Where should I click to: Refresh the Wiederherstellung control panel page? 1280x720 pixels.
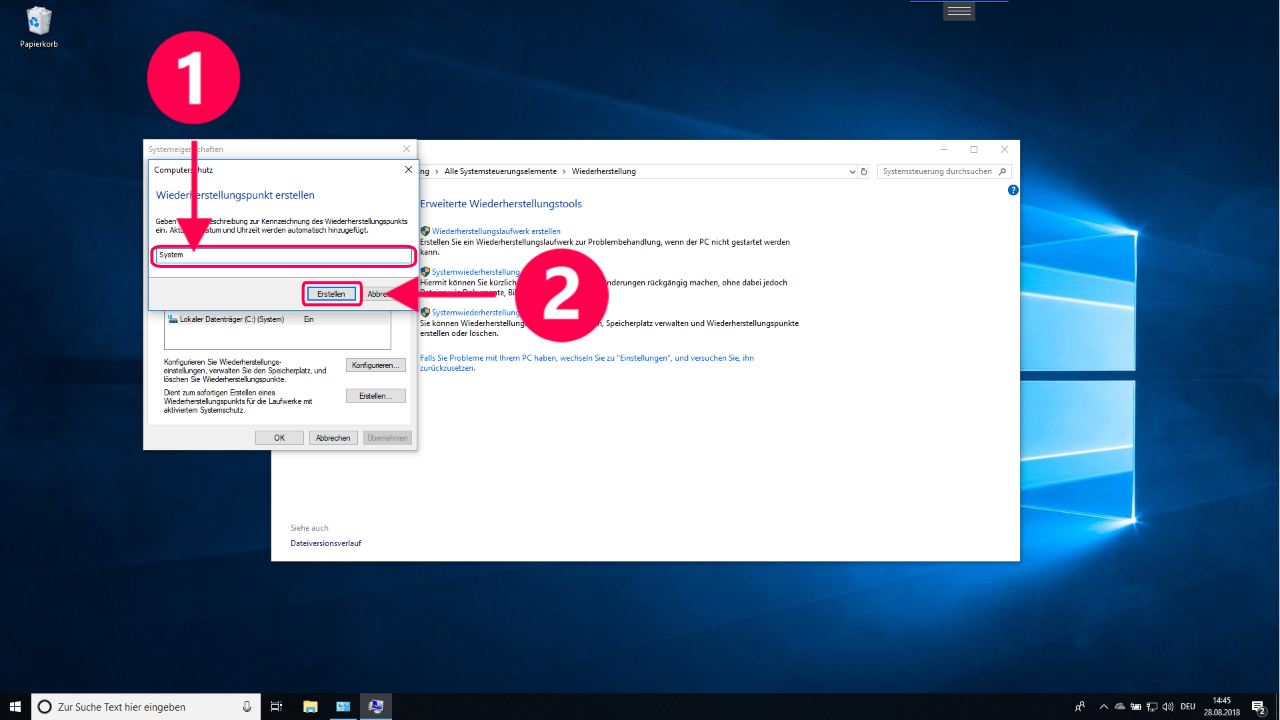(864, 172)
